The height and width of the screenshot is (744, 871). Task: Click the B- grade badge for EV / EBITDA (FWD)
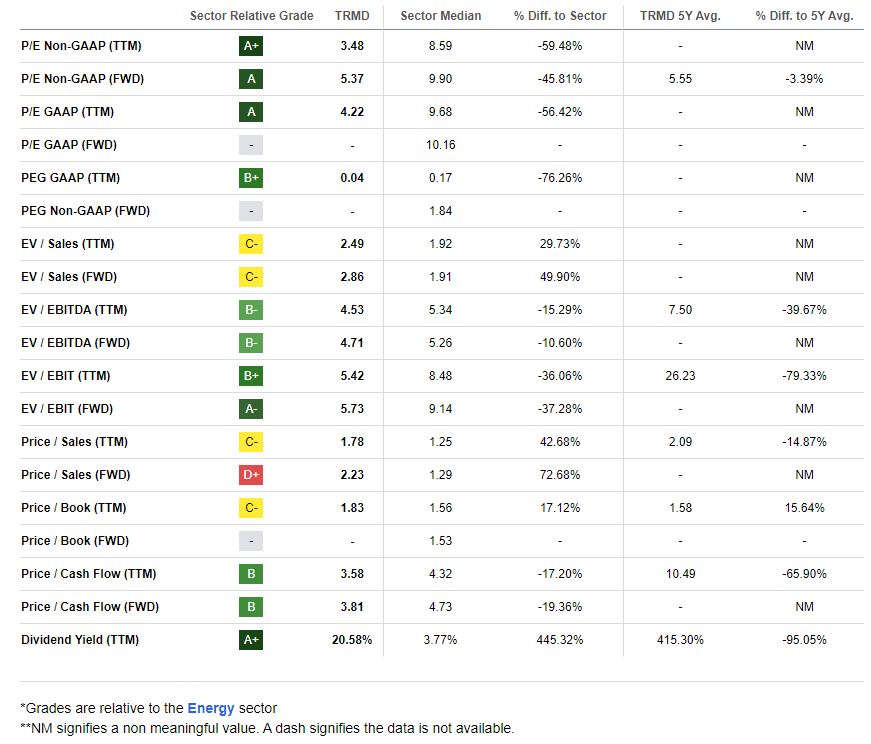click(x=251, y=343)
